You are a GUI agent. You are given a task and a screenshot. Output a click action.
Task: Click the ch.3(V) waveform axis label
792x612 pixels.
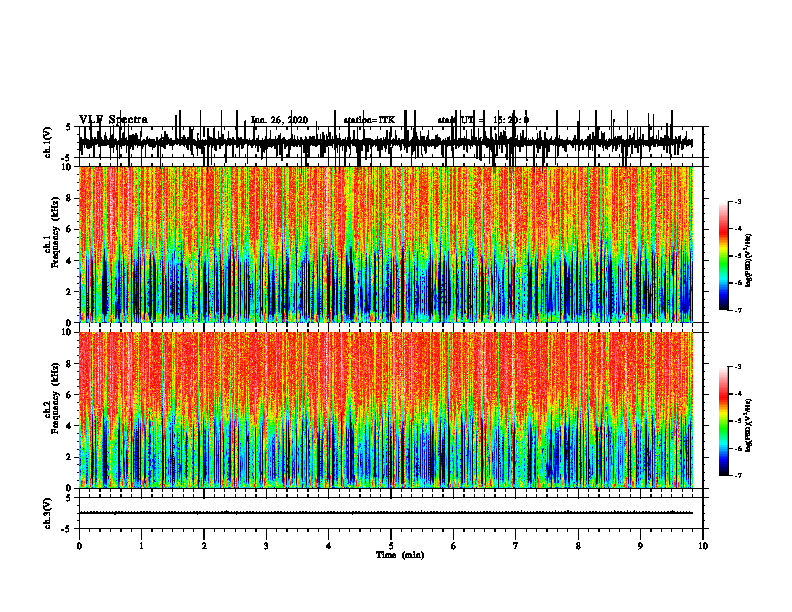coord(48,513)
